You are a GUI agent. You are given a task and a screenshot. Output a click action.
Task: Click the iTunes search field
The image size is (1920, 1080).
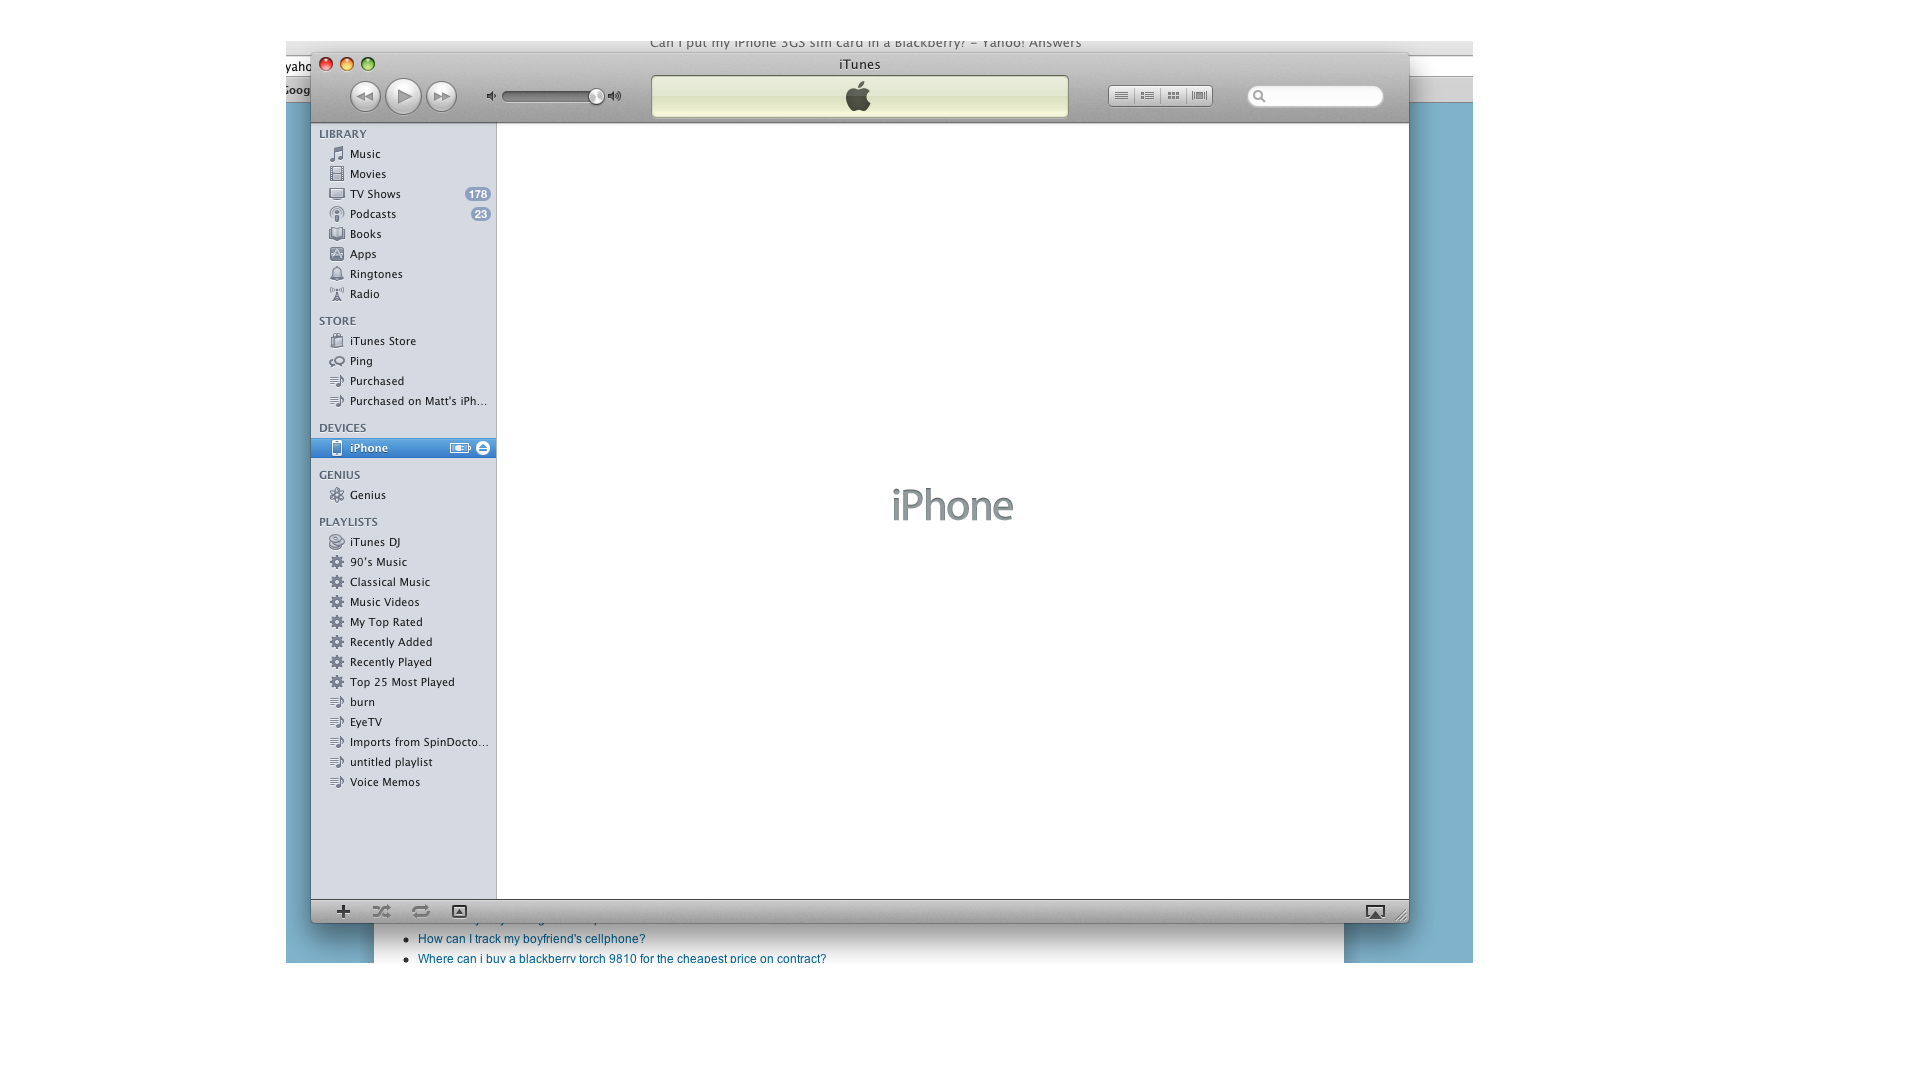pyautogui.click(x=1315, y=96)
